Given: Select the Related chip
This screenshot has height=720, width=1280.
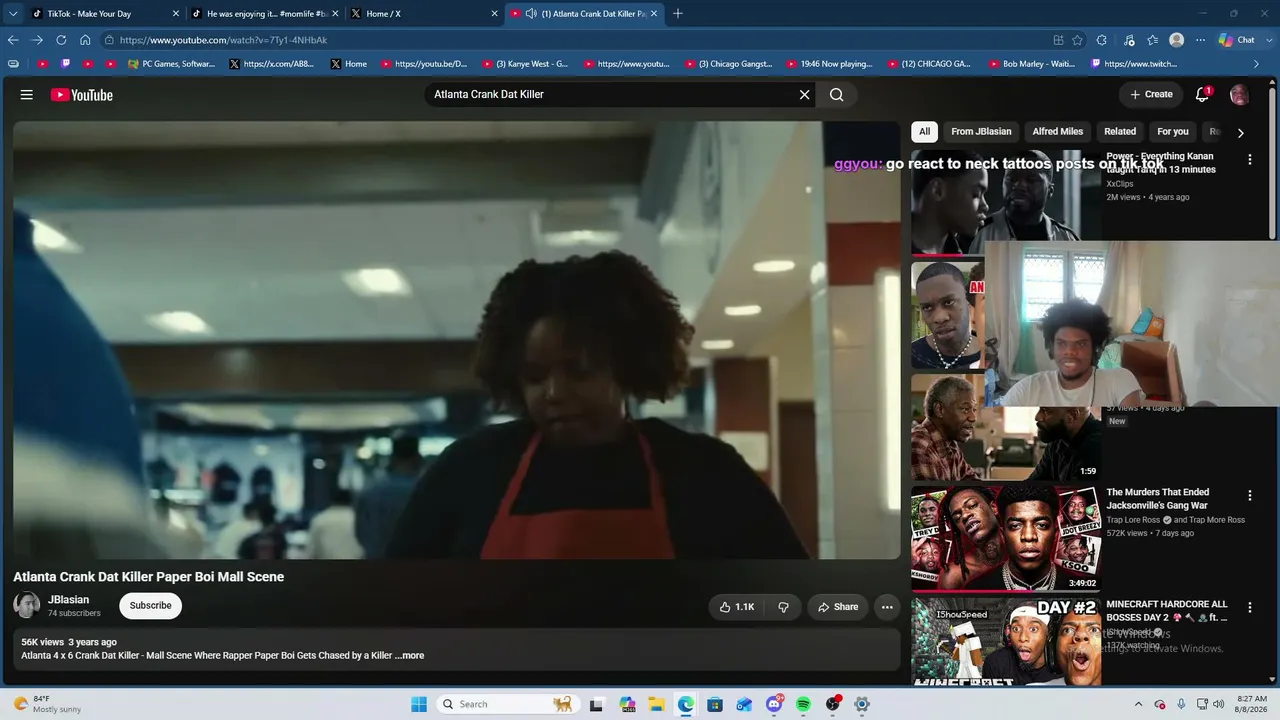Looking at the screenshot, I should tap(1120, 132).
